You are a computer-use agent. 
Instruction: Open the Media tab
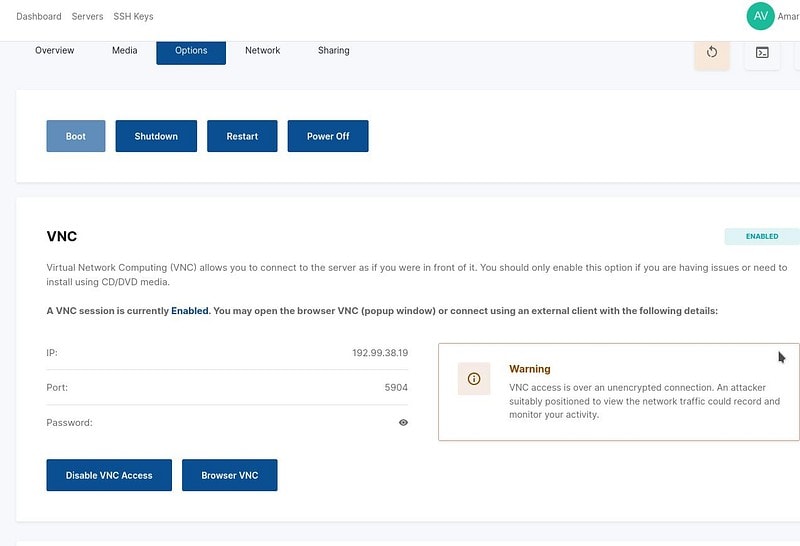coord(124,51)
